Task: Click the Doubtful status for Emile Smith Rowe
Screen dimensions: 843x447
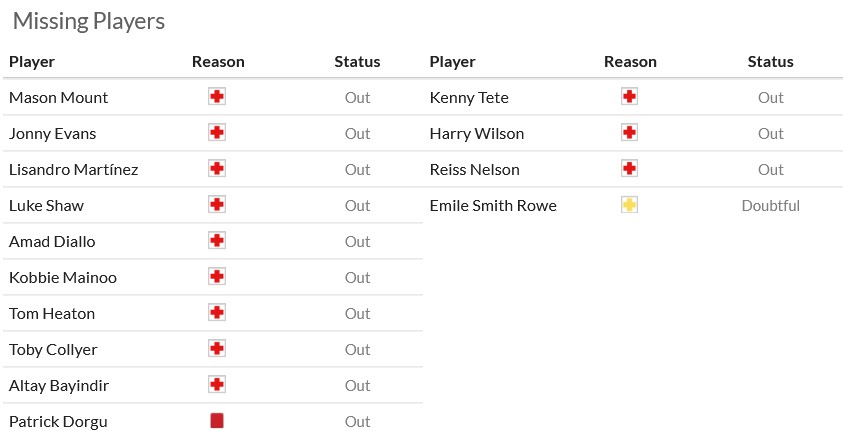Action: click(x=770, y=205)
